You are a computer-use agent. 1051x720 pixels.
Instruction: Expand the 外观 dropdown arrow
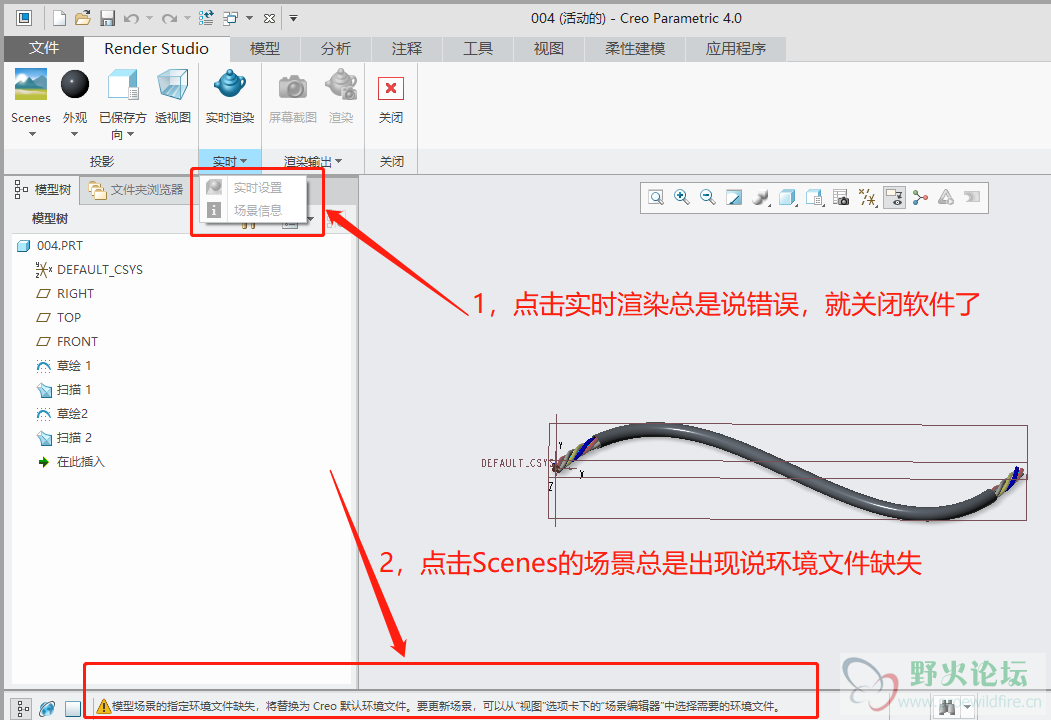(74, 134)
